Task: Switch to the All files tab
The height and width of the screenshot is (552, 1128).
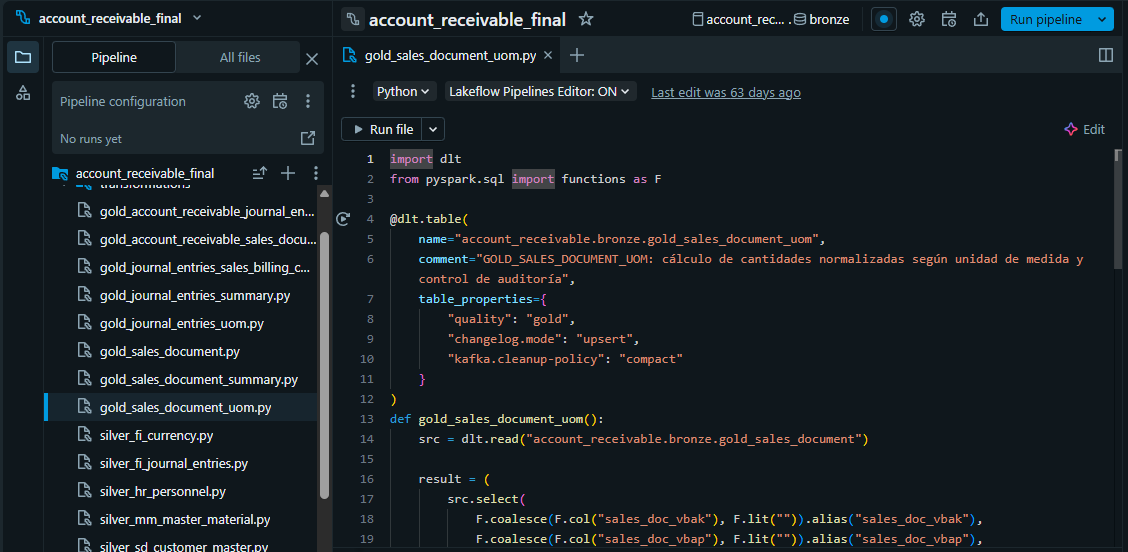Action: click(x=240, y=58)
